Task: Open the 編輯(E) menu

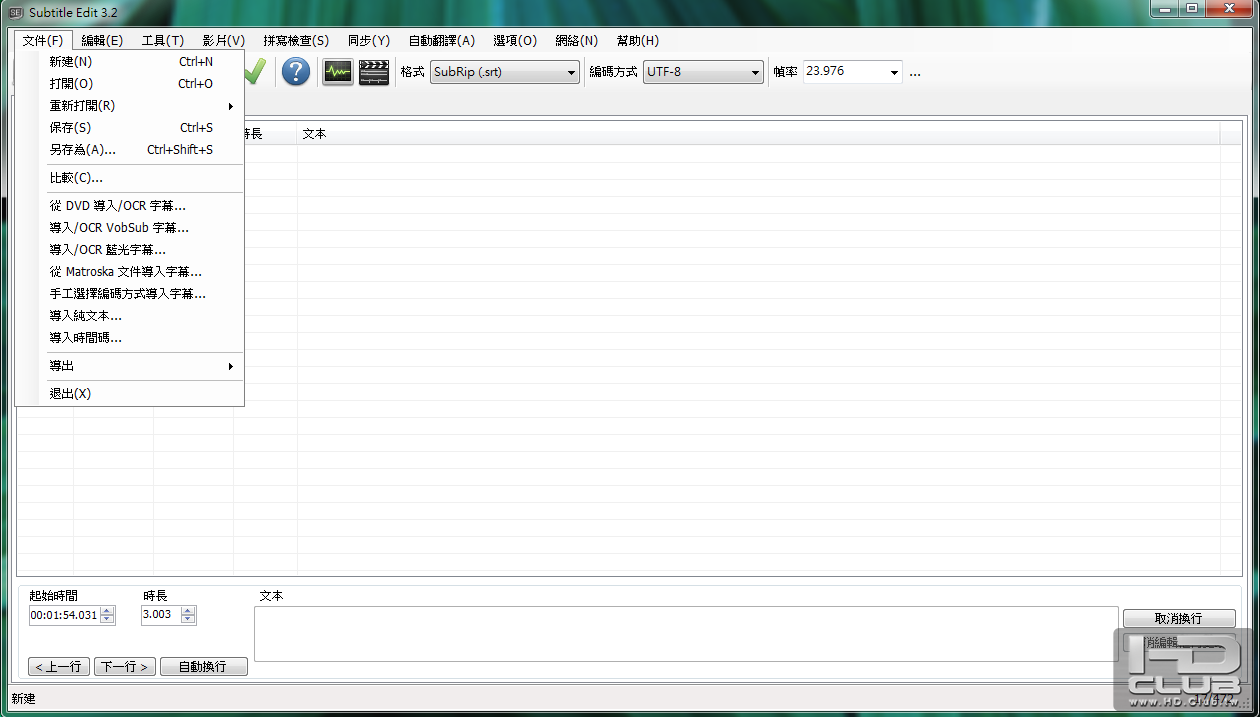Action: coord(102,41)
